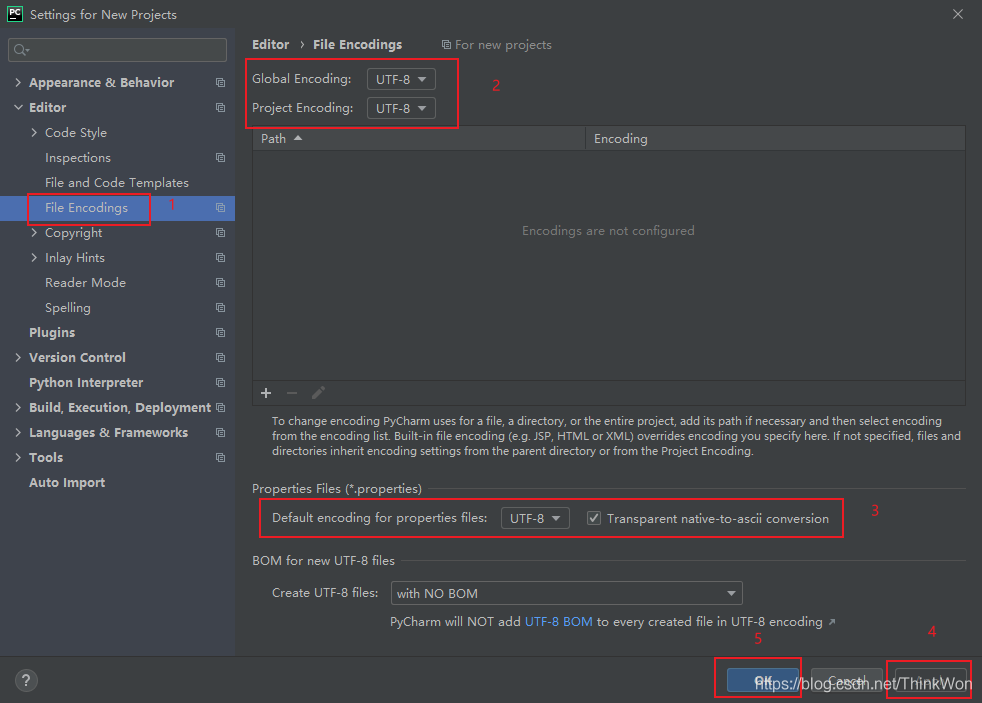Screen dimensions: 982x703
Task: Expand the Languages & Frameworks section
Action: point(18,433)
